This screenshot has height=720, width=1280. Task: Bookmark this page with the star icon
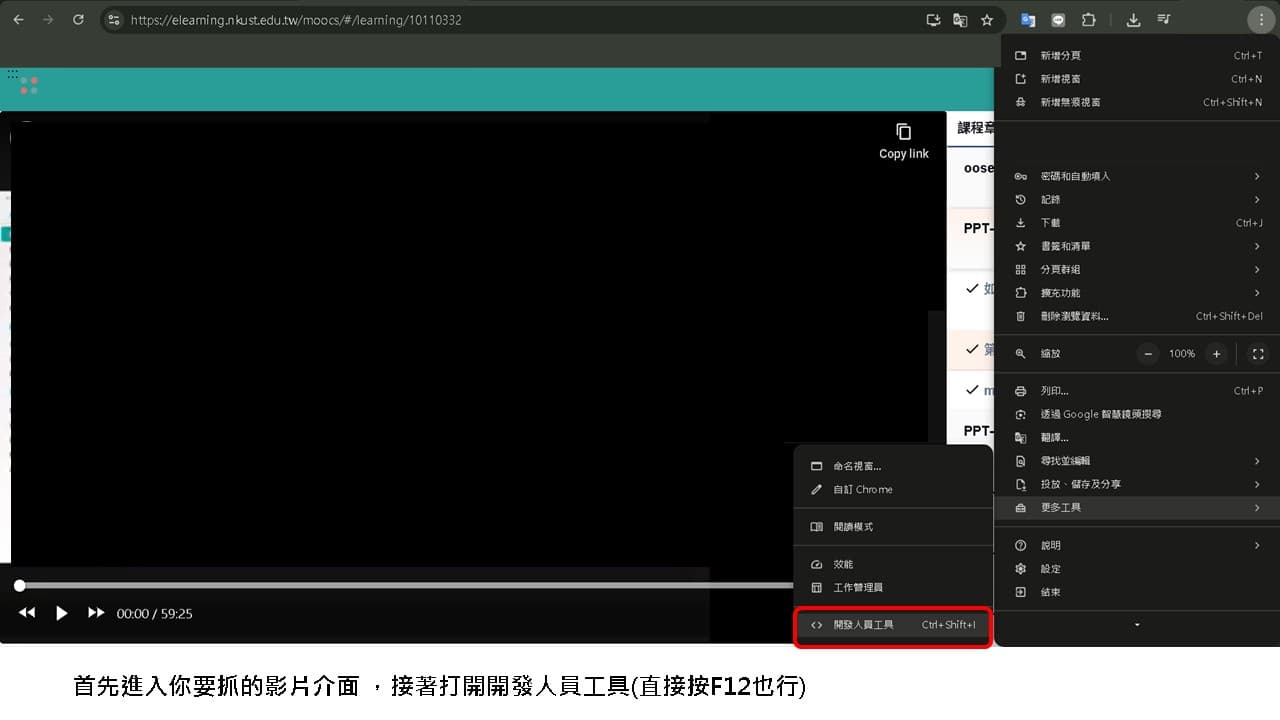coord(987,20)
